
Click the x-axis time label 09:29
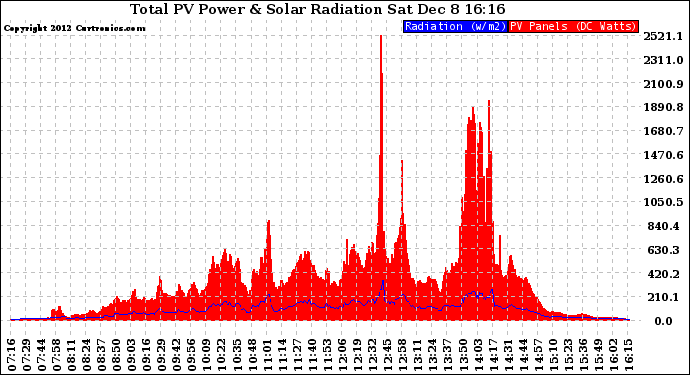[161, 354]
